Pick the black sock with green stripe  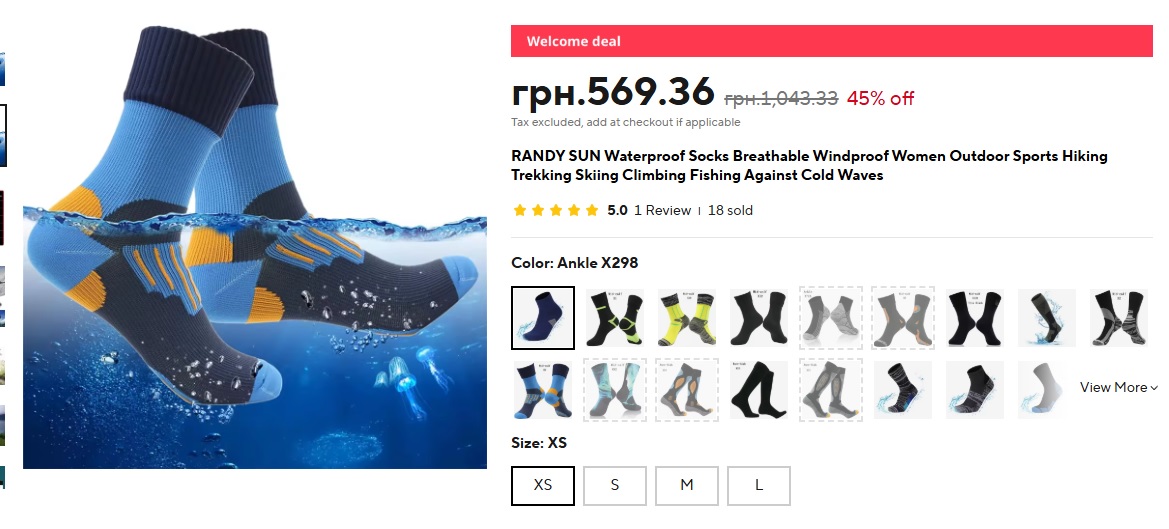click(614, 317)
